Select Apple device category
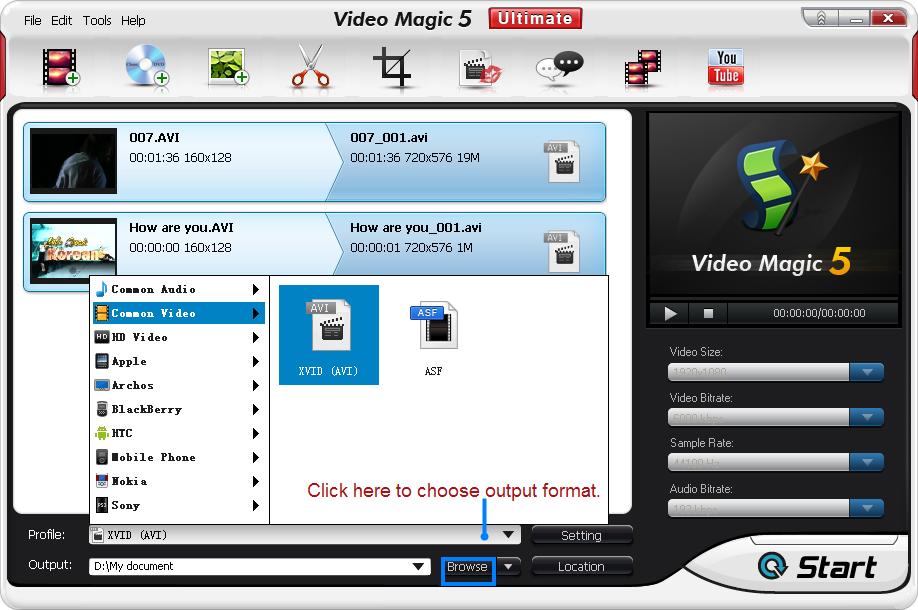The height and width of the screenshot is (610, 918). point(179,361)
